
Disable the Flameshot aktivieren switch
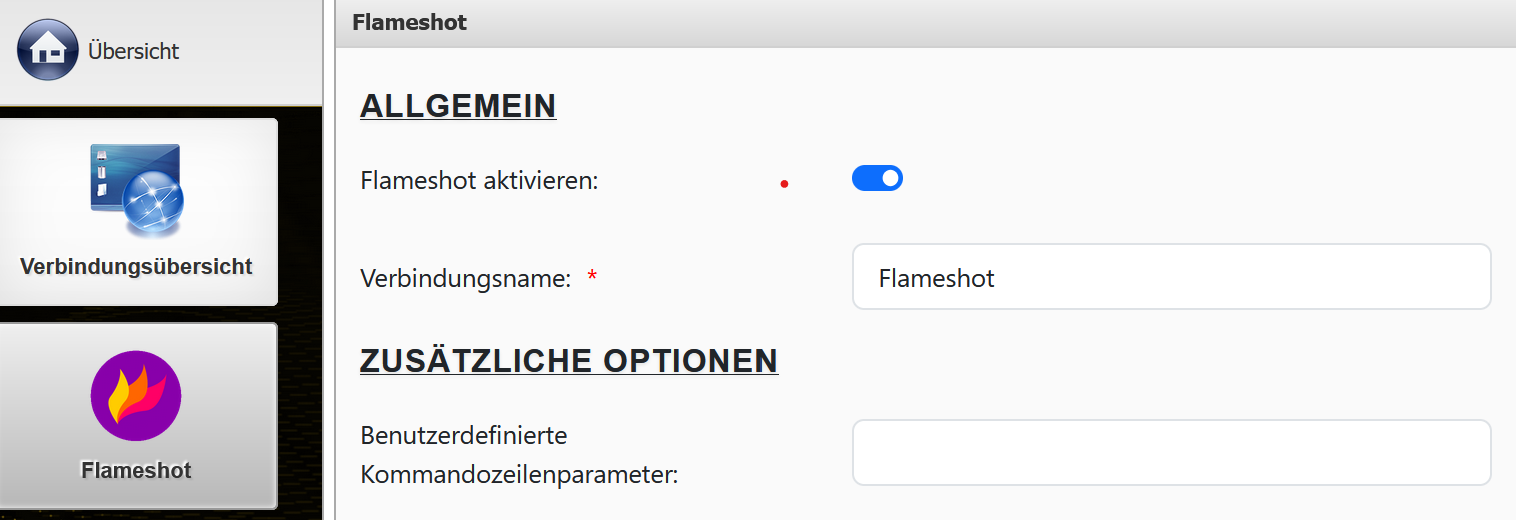point(877,179)
